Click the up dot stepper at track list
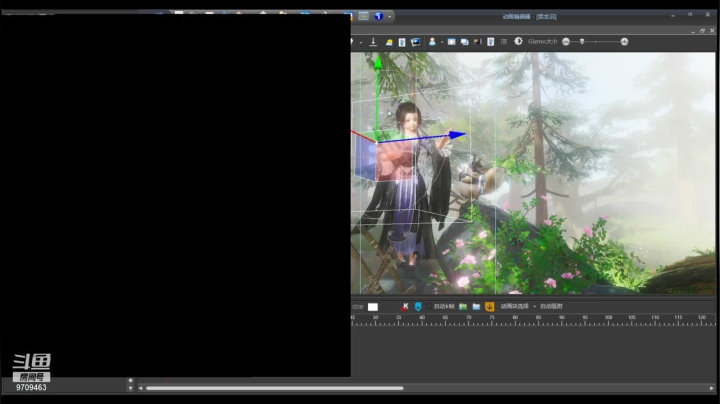Image resolution: width=720 pixels, height=404 pixels. pos(130,381)
